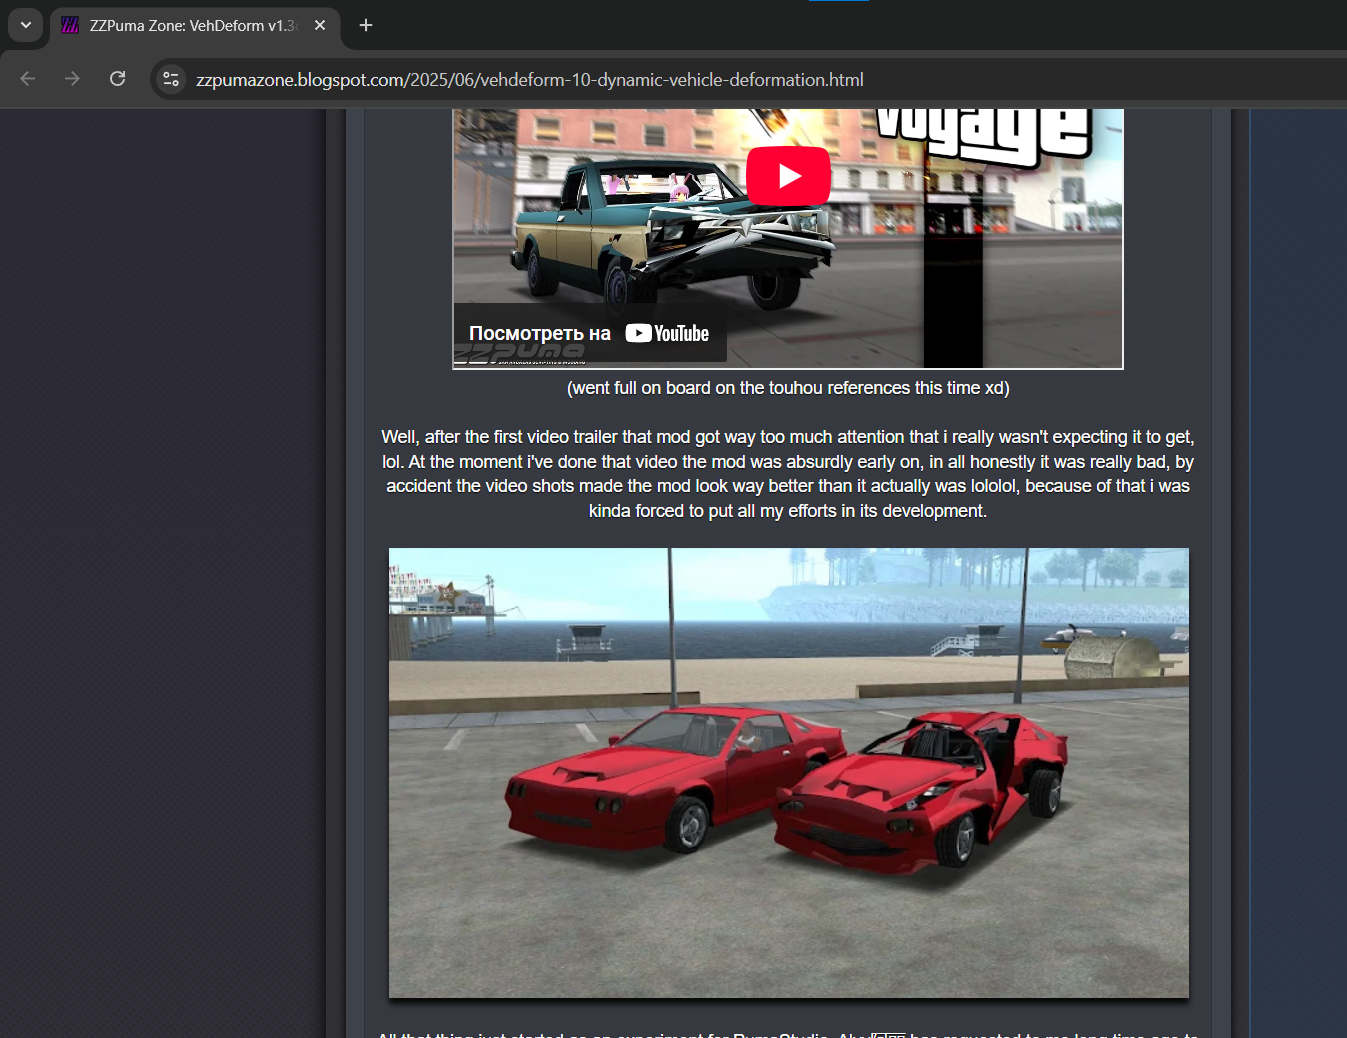Click the line starting "lol. At the moment"
This screenshot has width=1347, height=1038.
[x=788, y=462]
